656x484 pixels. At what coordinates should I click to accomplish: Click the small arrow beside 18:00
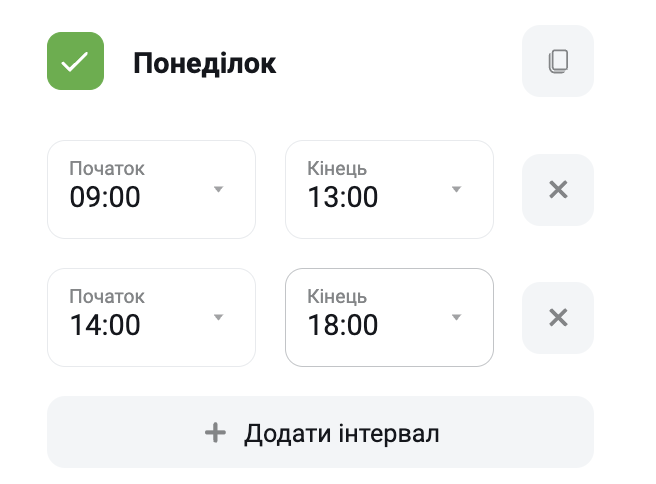[456, 318]
